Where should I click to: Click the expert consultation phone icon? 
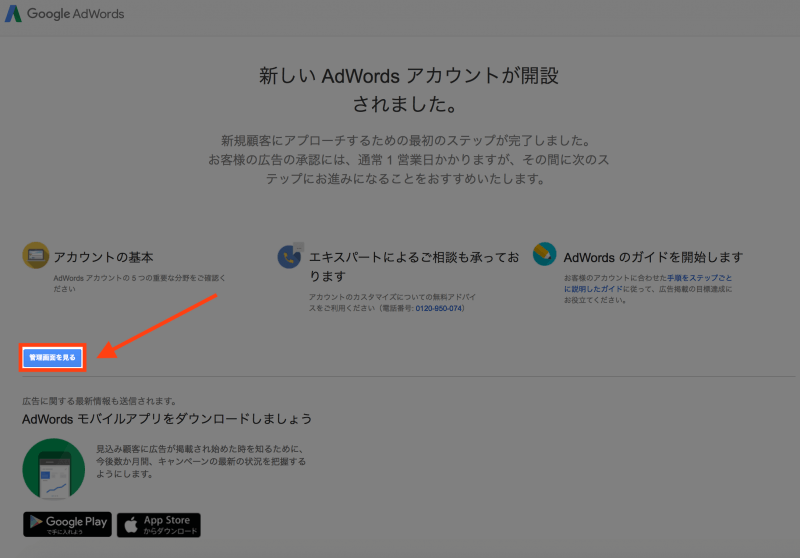coord(290,256)
